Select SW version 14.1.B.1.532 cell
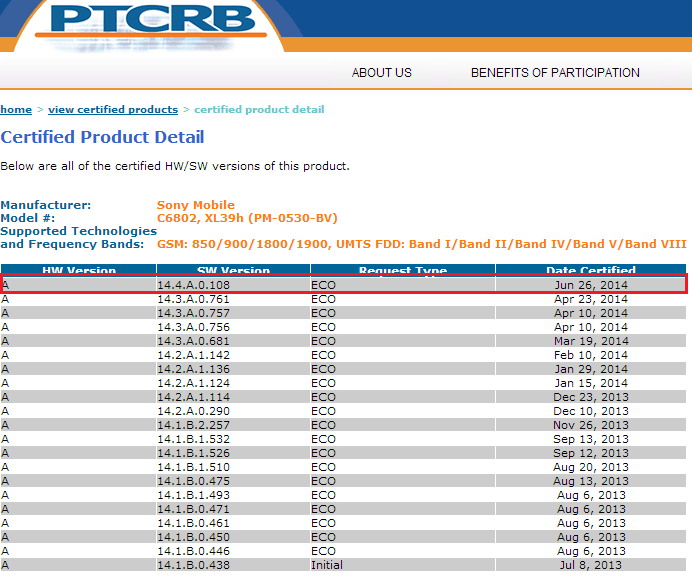Image resolution: width=692 pixels, height=578 pixels. pos(233,439)
